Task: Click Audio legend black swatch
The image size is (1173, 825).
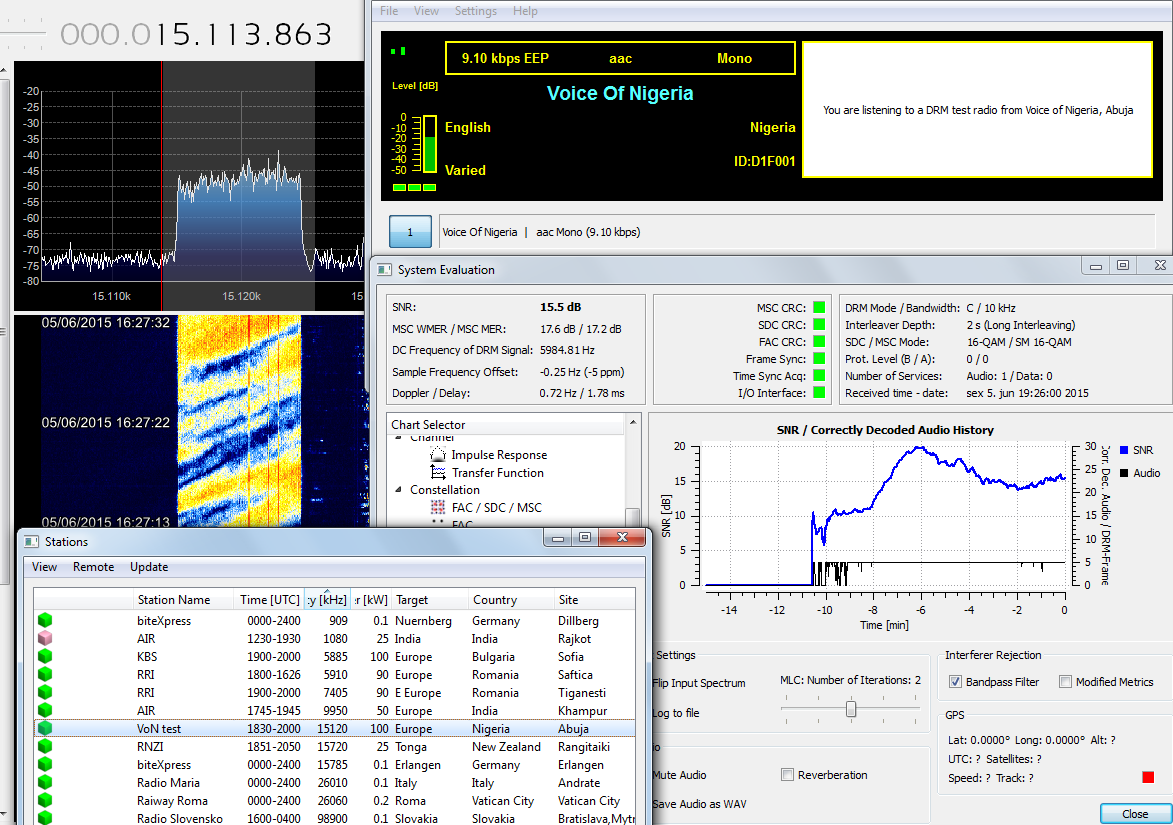Action: click(x=1124, y=473)
